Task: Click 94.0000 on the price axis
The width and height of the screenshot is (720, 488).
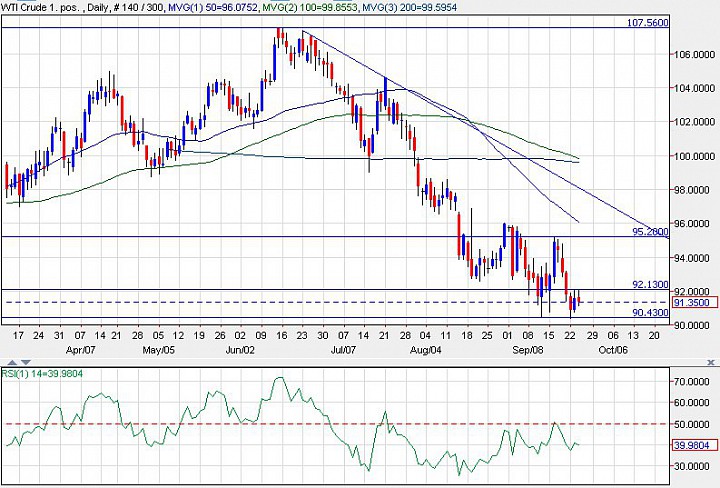Action: [694, 258]
